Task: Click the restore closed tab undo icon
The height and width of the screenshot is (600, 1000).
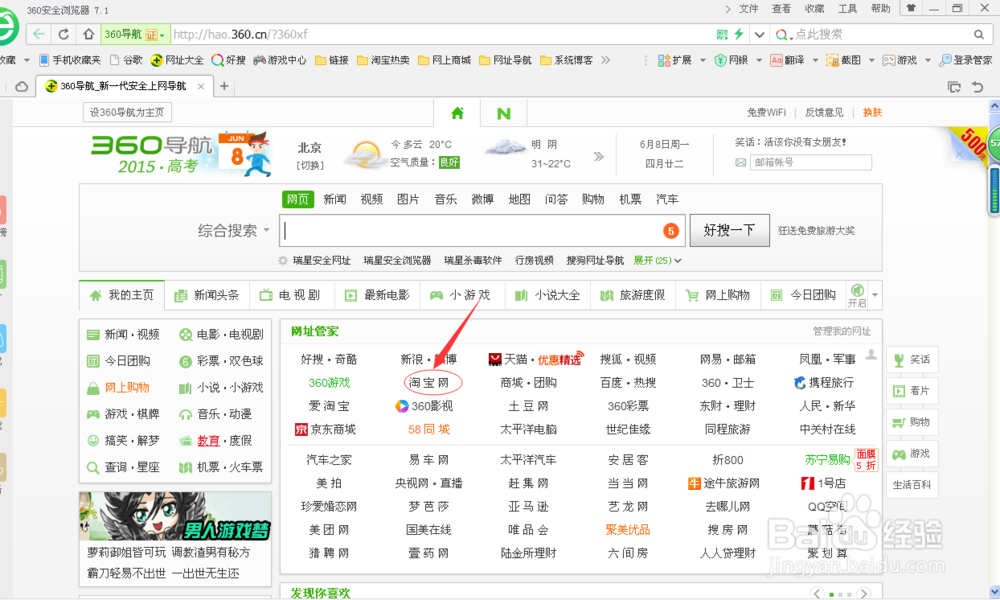Action: [x=977, y=87]
